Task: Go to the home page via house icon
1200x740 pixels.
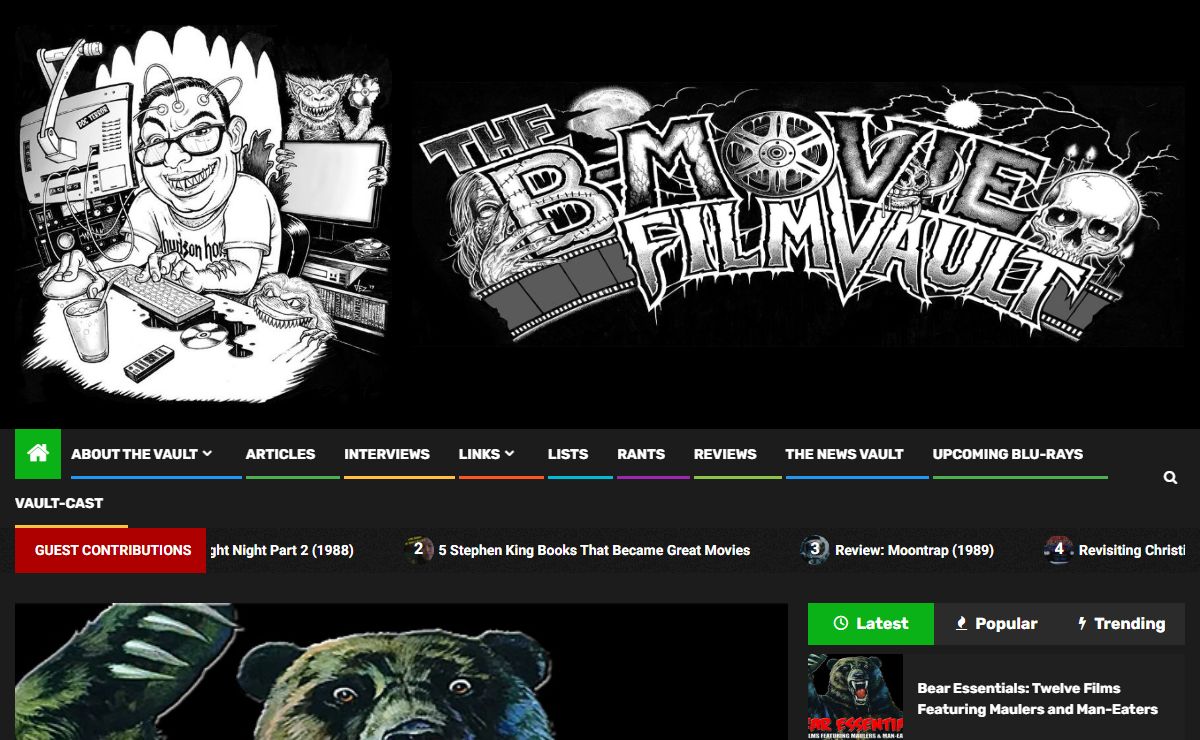Action: (x=38, y=454)
